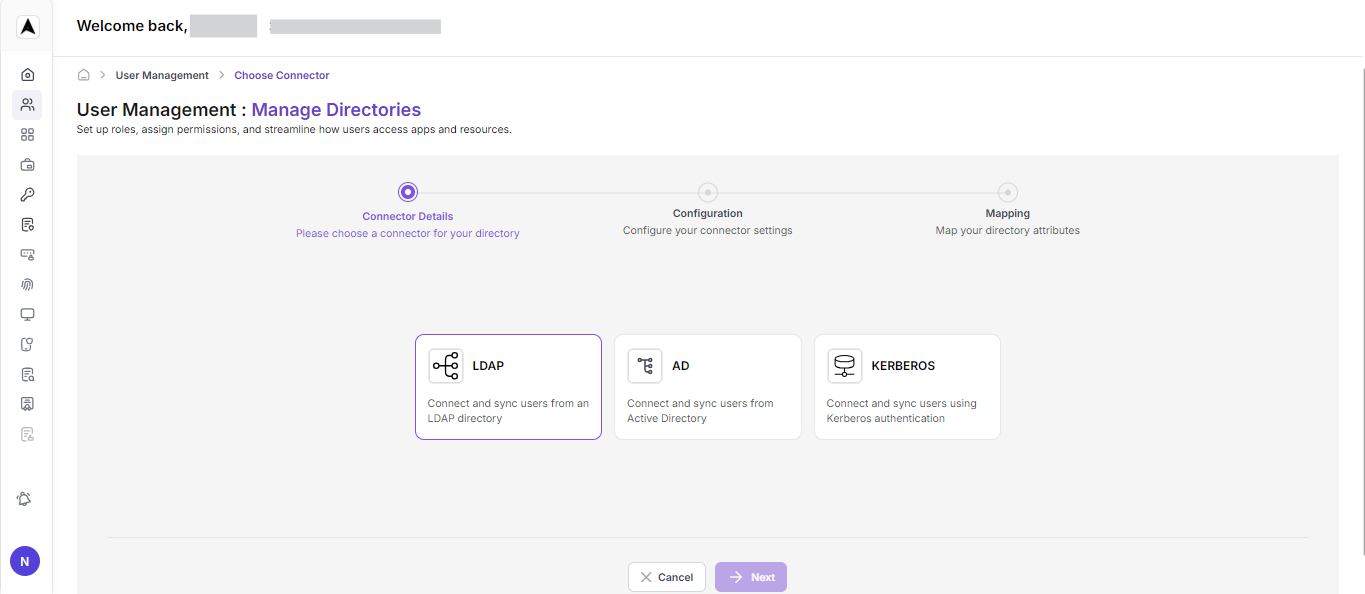This screenshot has width=1365, height=594.
Task: Click the monitor devices icon in sidebar
Action: click(27, 314)
